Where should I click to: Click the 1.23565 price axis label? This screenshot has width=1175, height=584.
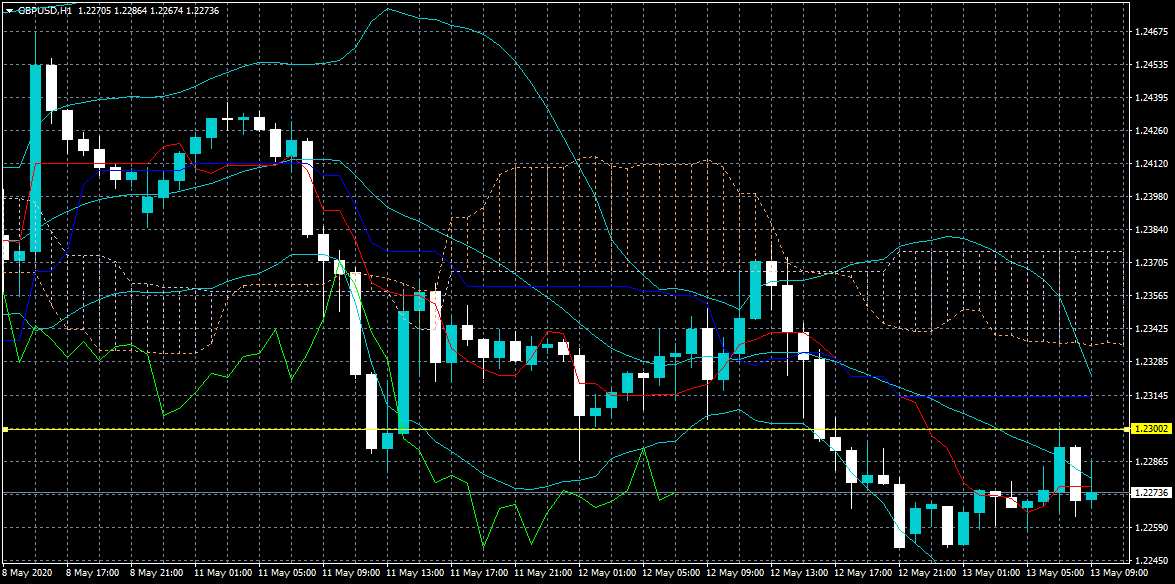[x=1150, y=295]
